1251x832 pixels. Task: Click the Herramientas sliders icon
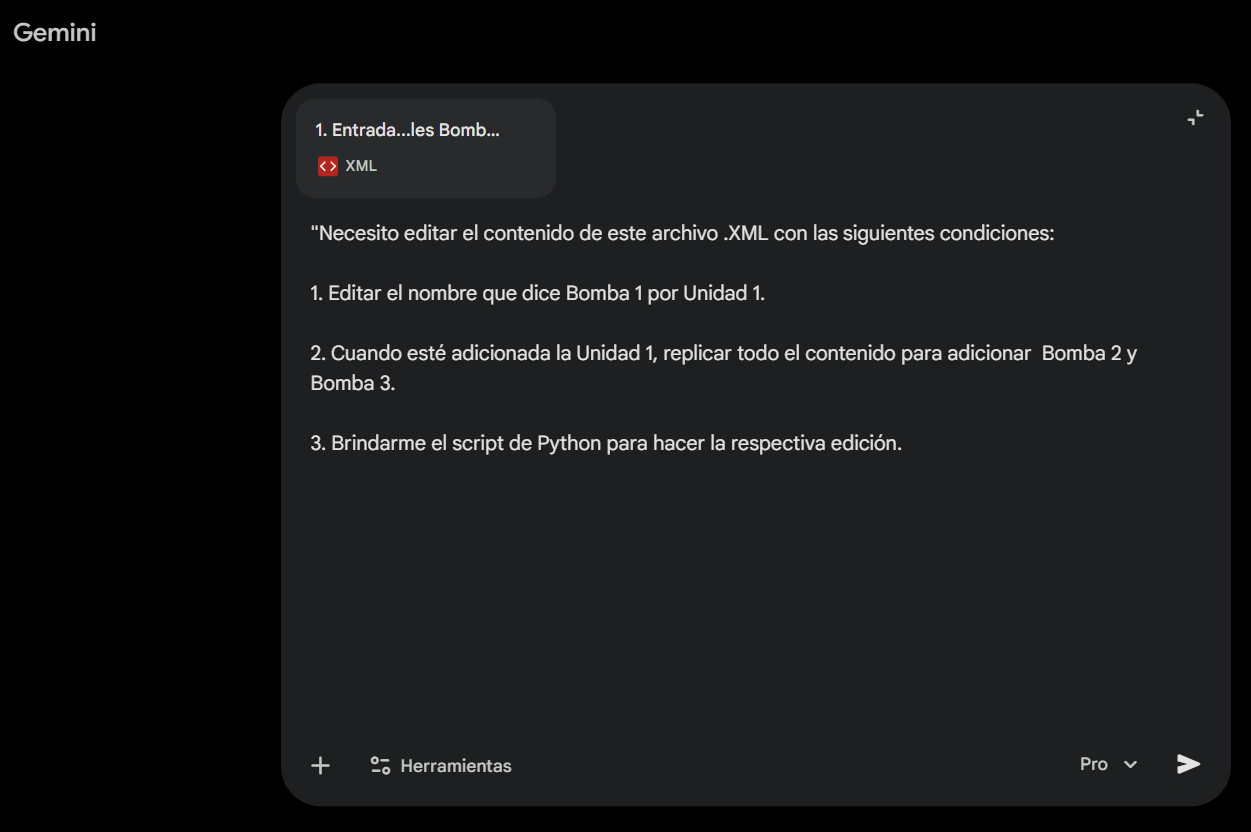click(380, 766)
